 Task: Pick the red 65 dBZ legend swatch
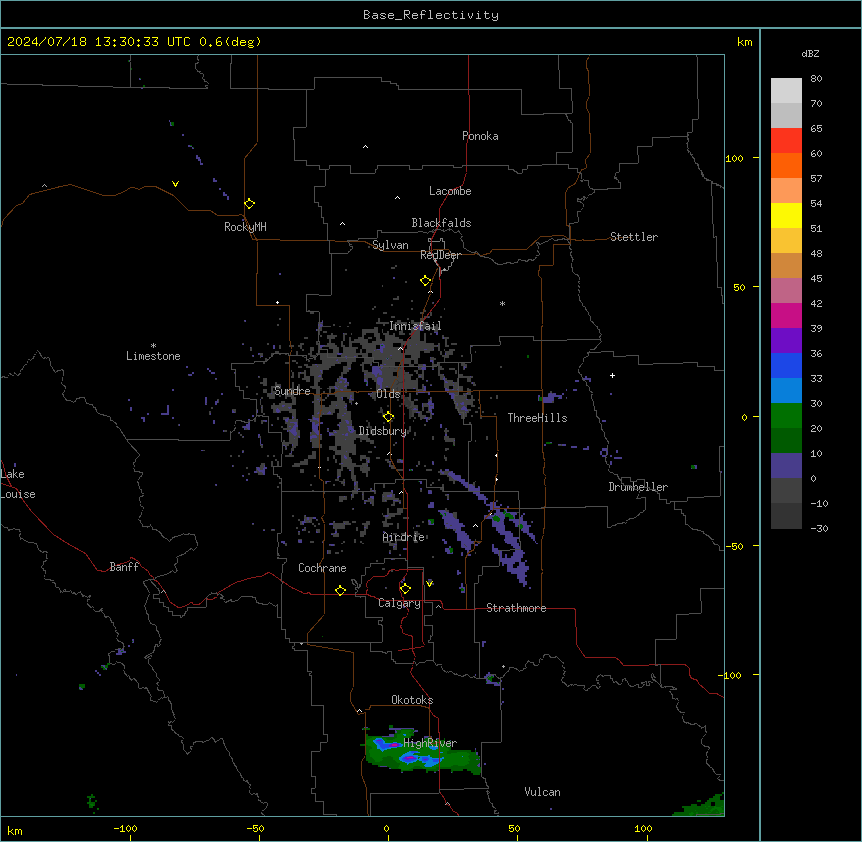coord(786,141)
